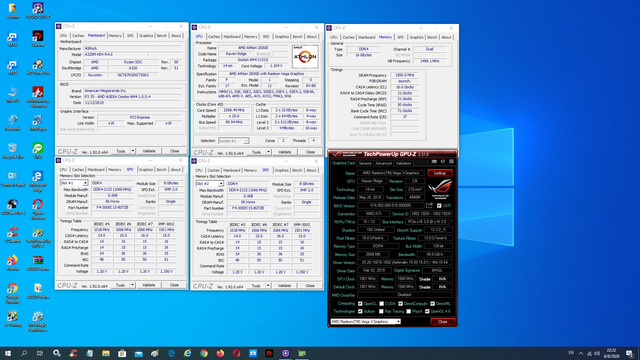Expand the Tools arrow in the Slot #1 SPD window

(133, 285)
